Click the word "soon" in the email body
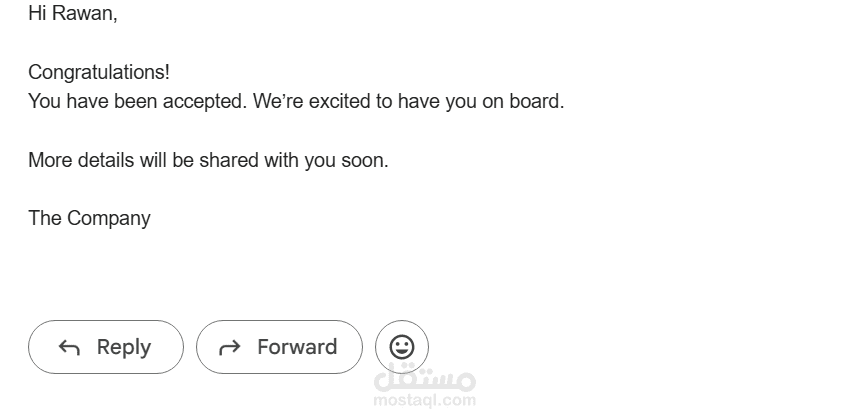The height and width of the screenshot is (417, 850). (x=362, y=161)
